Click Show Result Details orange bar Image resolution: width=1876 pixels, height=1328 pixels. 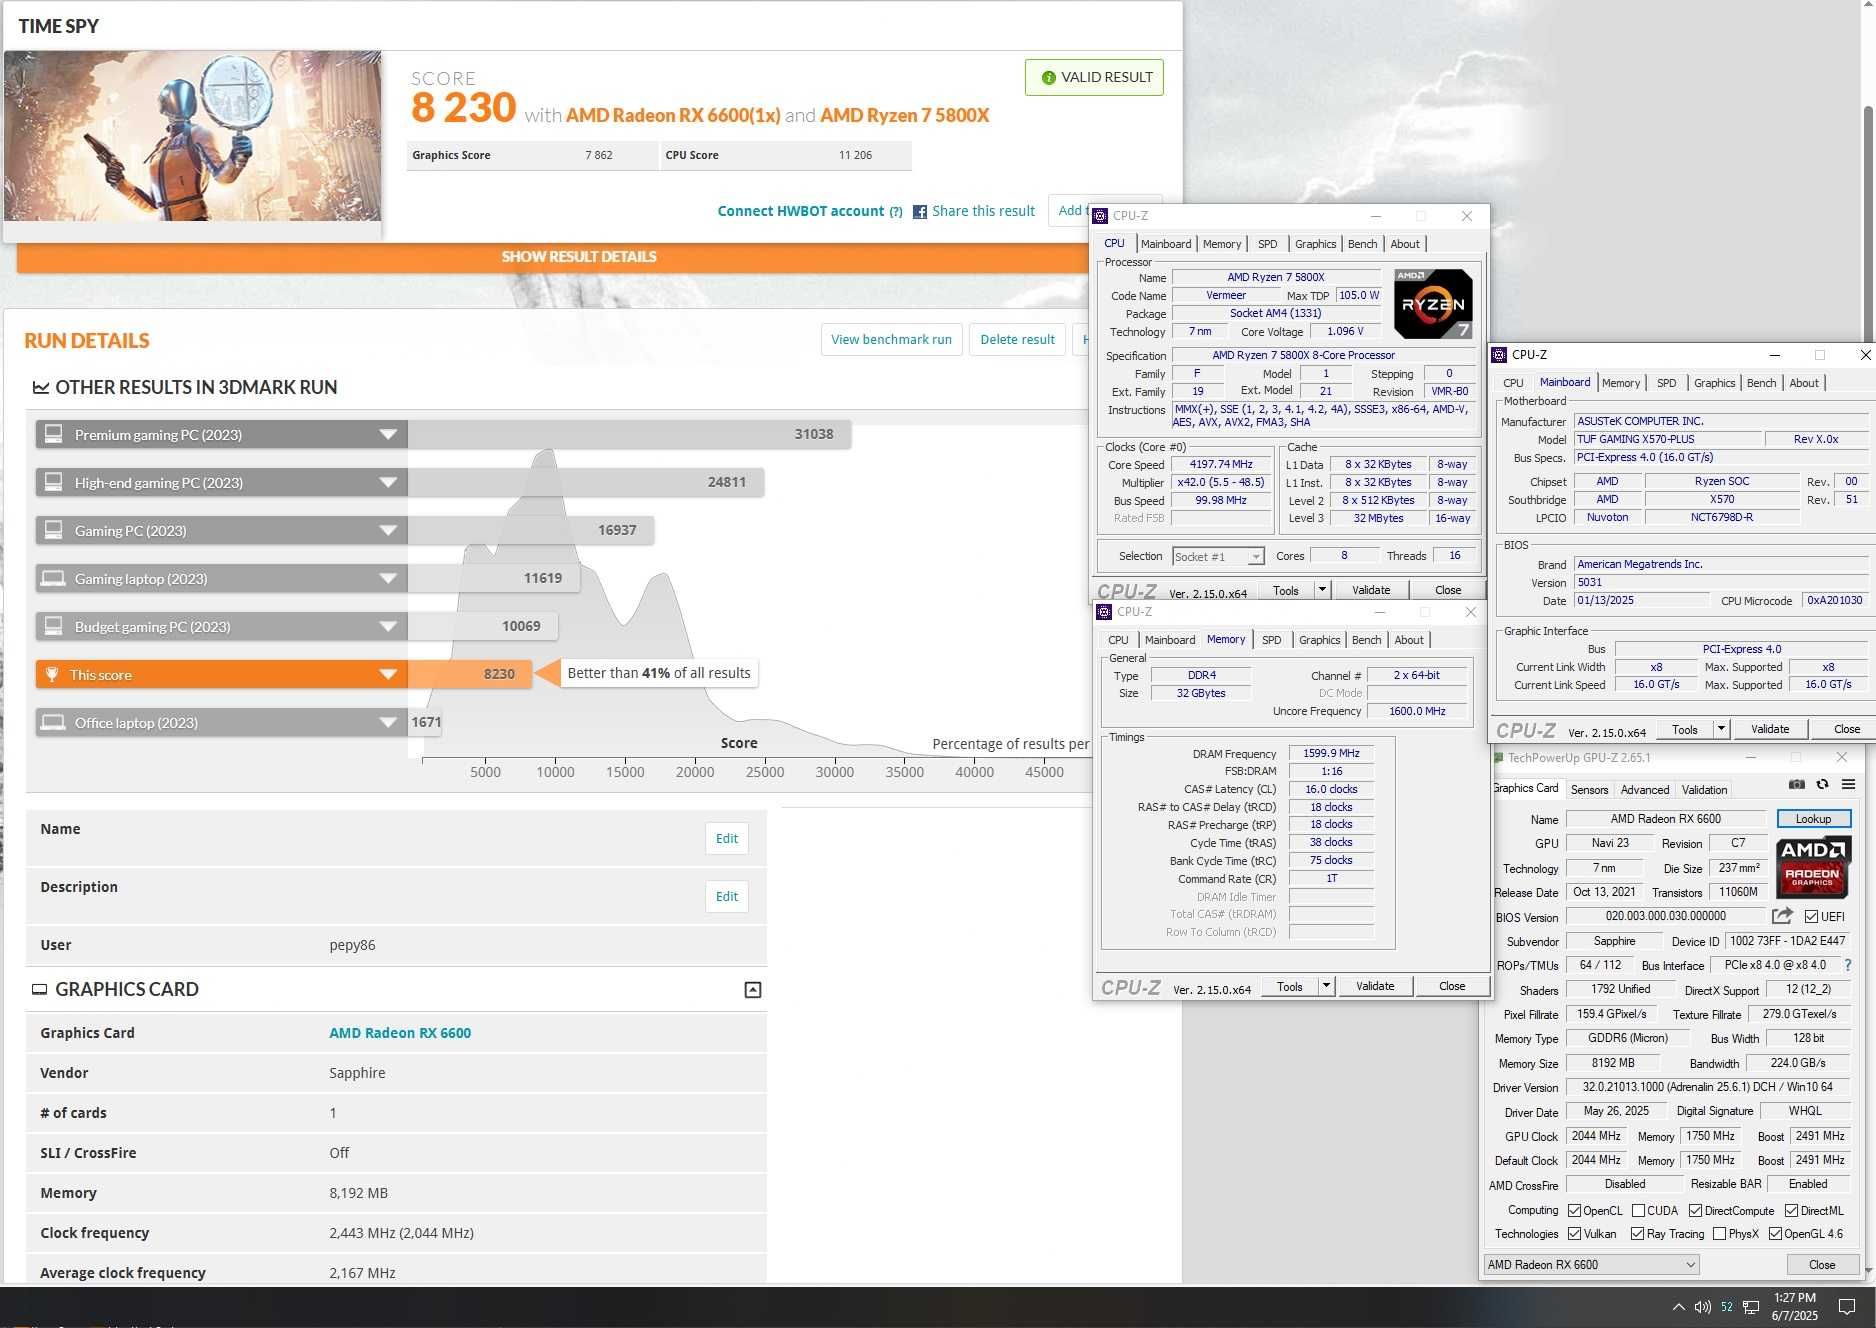[x=579, y=257]
